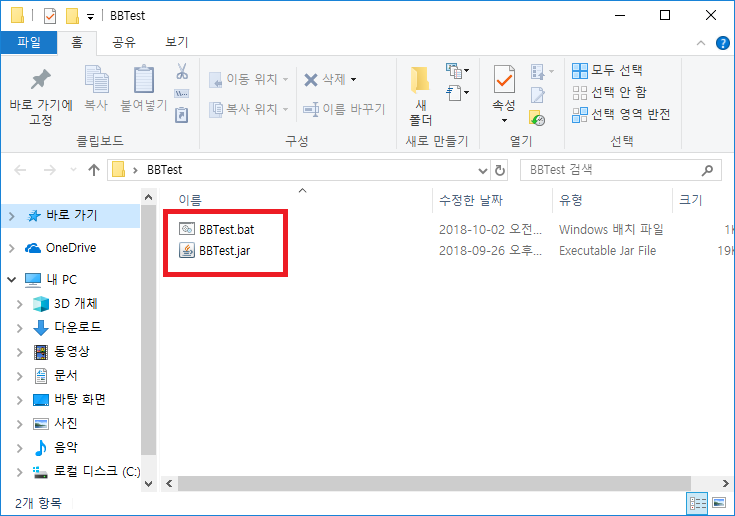735x516 pixels.
Task: Click the refresh button beside address bar
Action: point(500,170)
